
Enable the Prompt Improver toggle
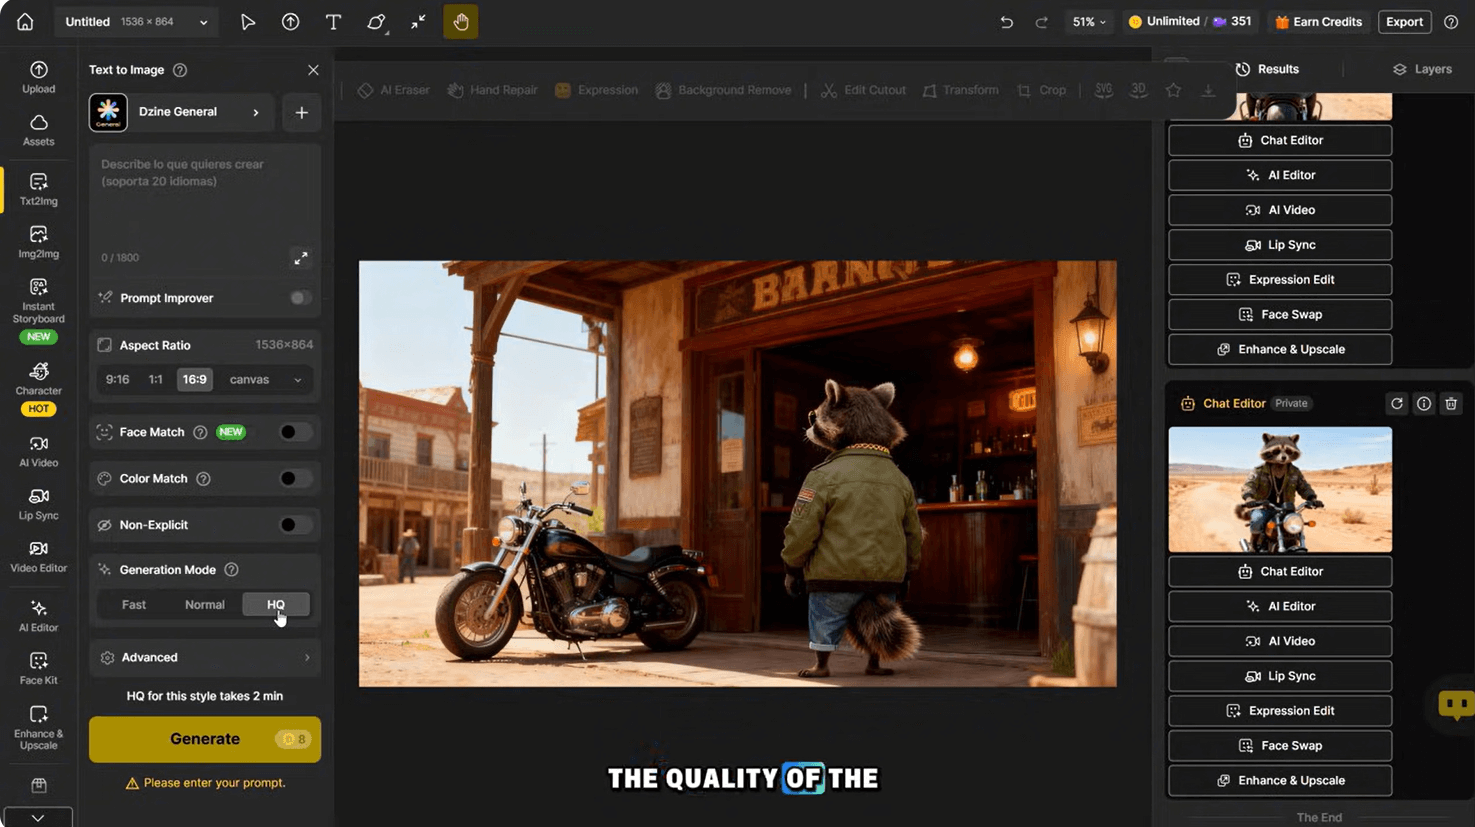299,298
